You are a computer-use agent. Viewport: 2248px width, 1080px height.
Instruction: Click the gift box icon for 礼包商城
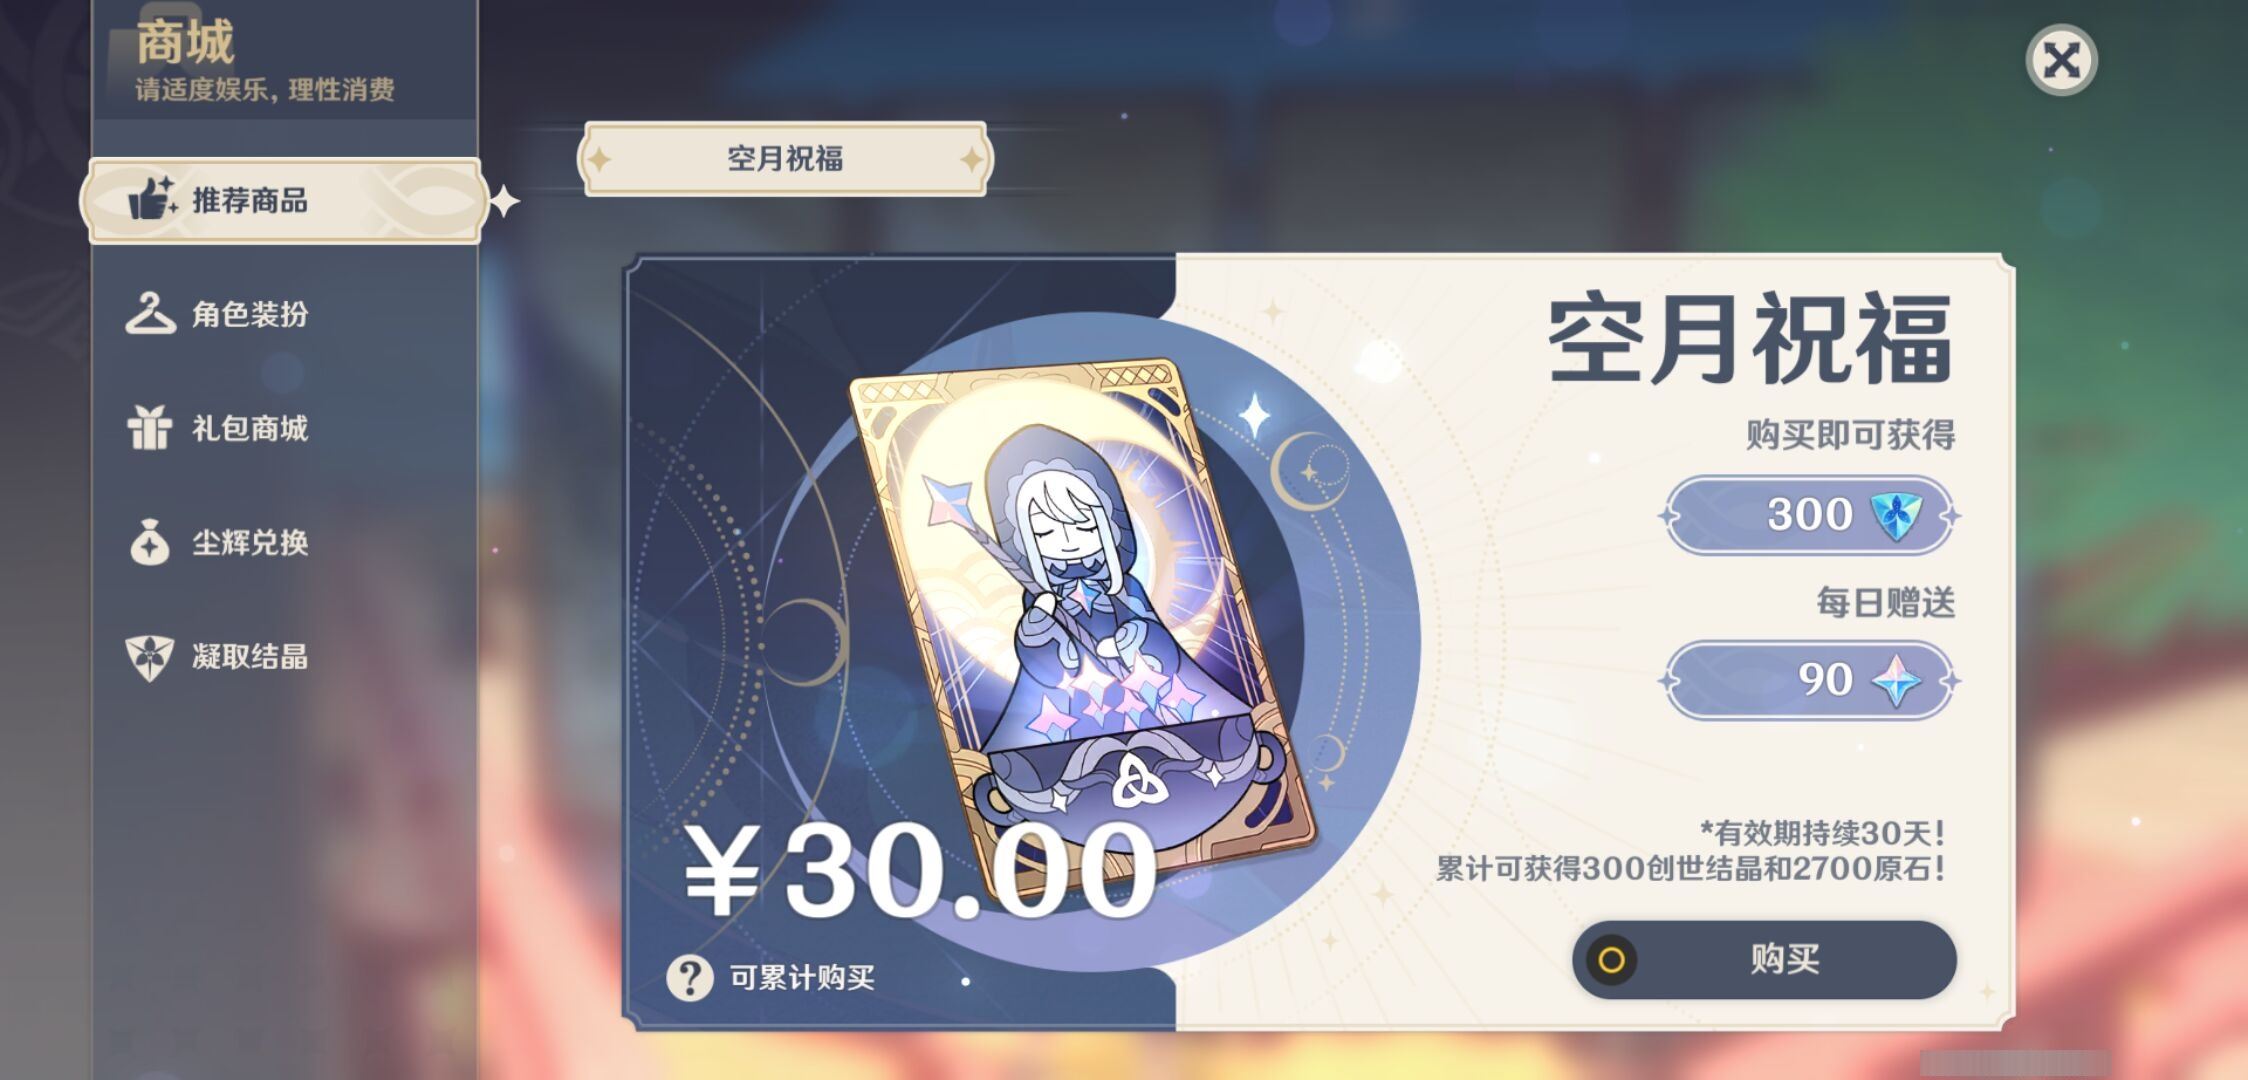click(x=150, y=427)
